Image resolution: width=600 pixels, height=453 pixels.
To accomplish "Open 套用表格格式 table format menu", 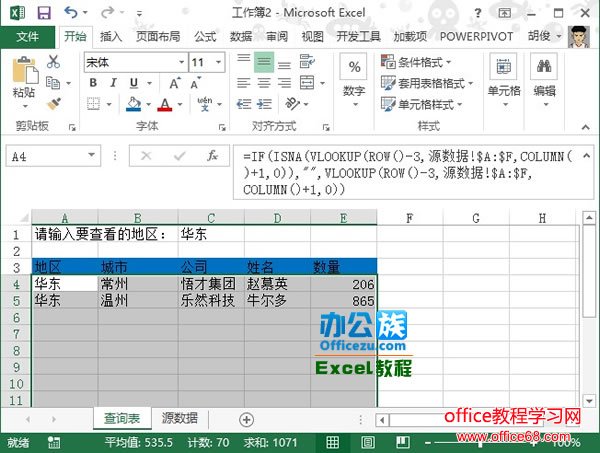I will tap(427, 83).
